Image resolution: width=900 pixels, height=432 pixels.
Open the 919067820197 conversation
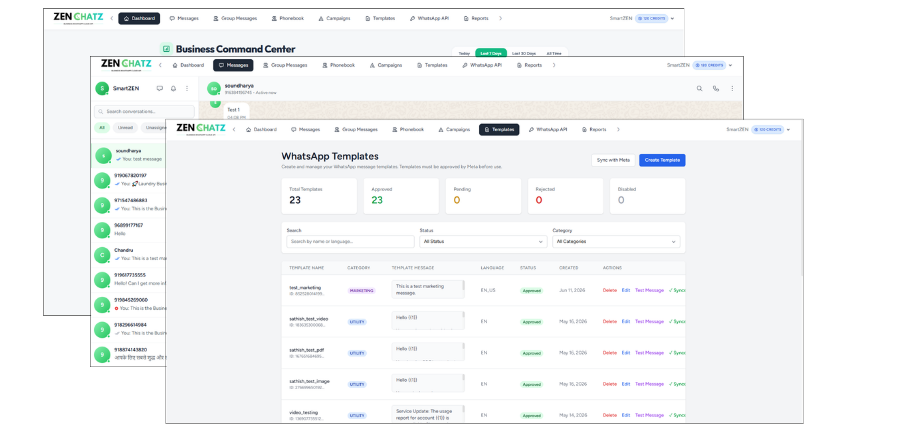(x=130, y=180)
